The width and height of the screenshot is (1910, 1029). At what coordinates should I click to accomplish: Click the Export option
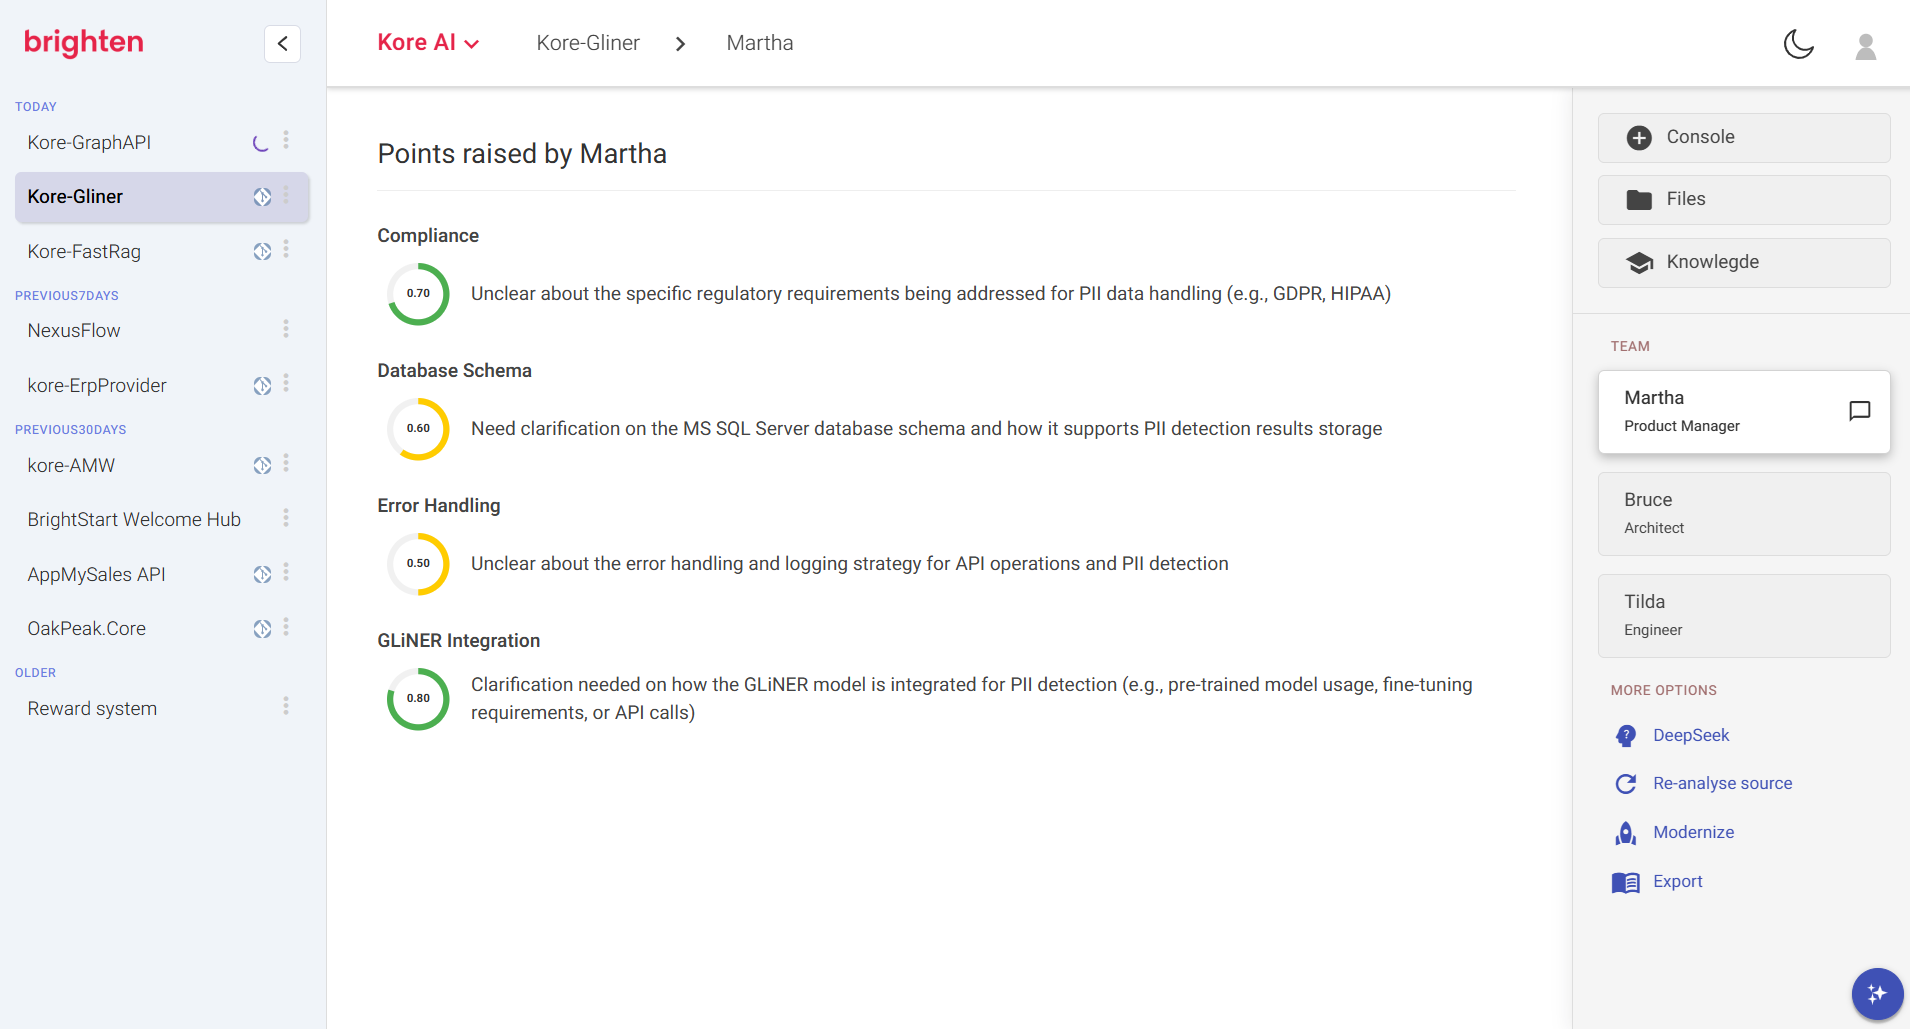[x=1658, y=882]
